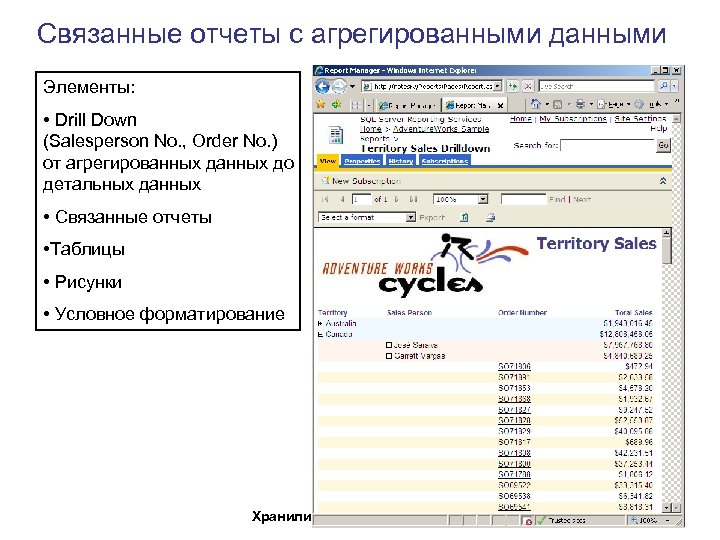Screen dimensions: 720x540
Task: Expand the Australia territory row
Action: 320,323
